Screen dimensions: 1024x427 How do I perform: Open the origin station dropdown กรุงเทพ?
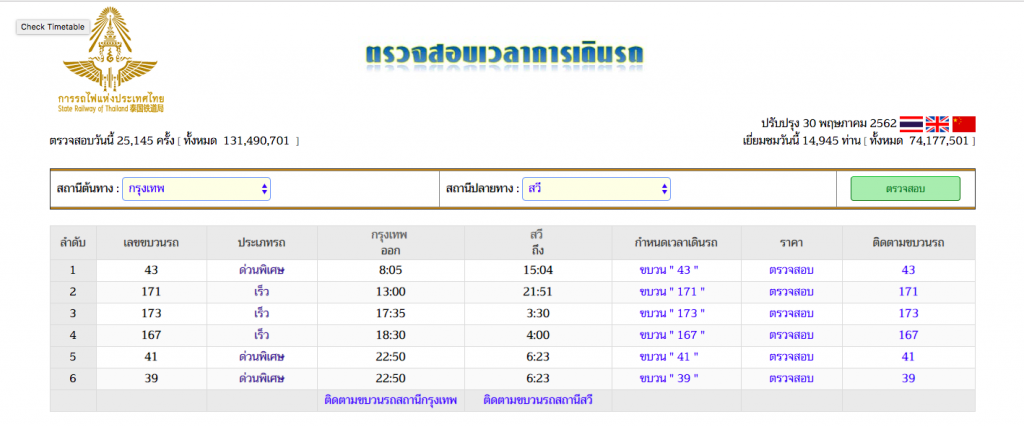pos(196,189)
